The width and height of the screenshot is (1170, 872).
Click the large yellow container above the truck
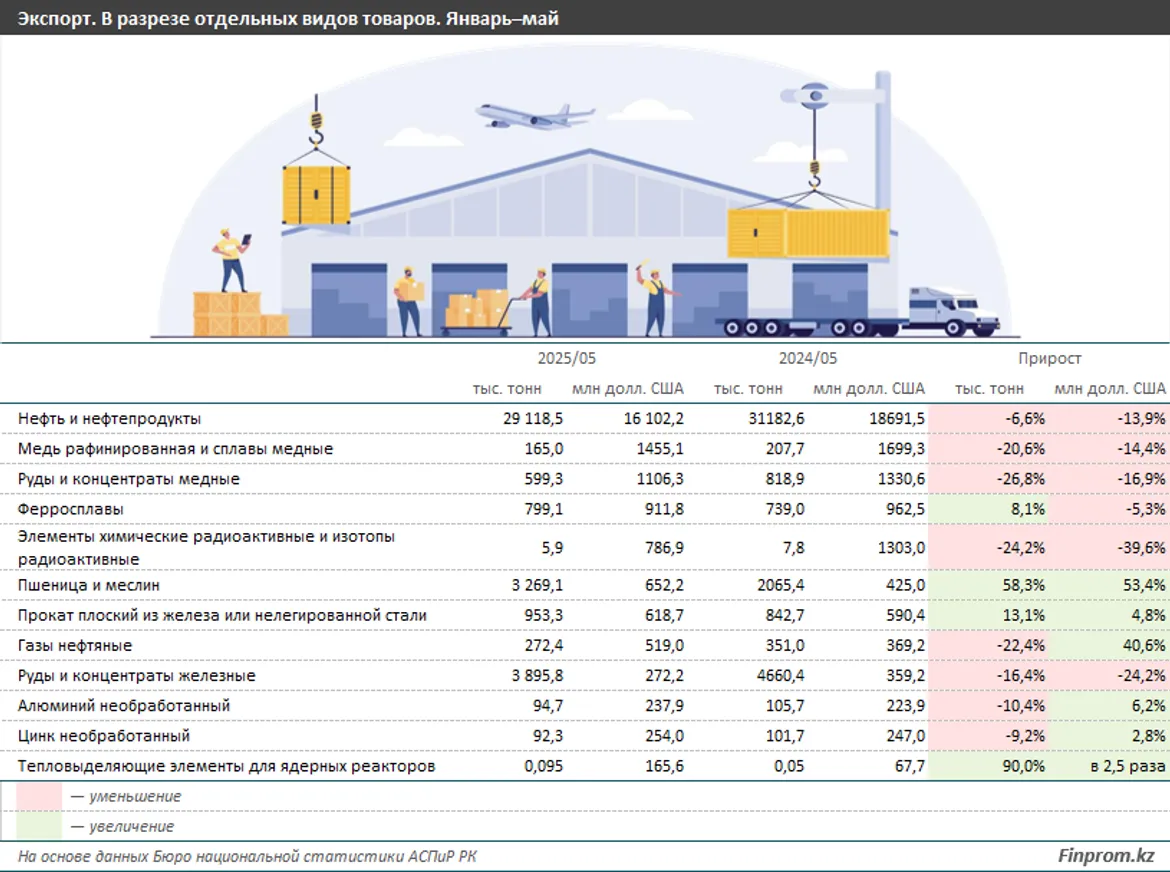click(808, 233)
